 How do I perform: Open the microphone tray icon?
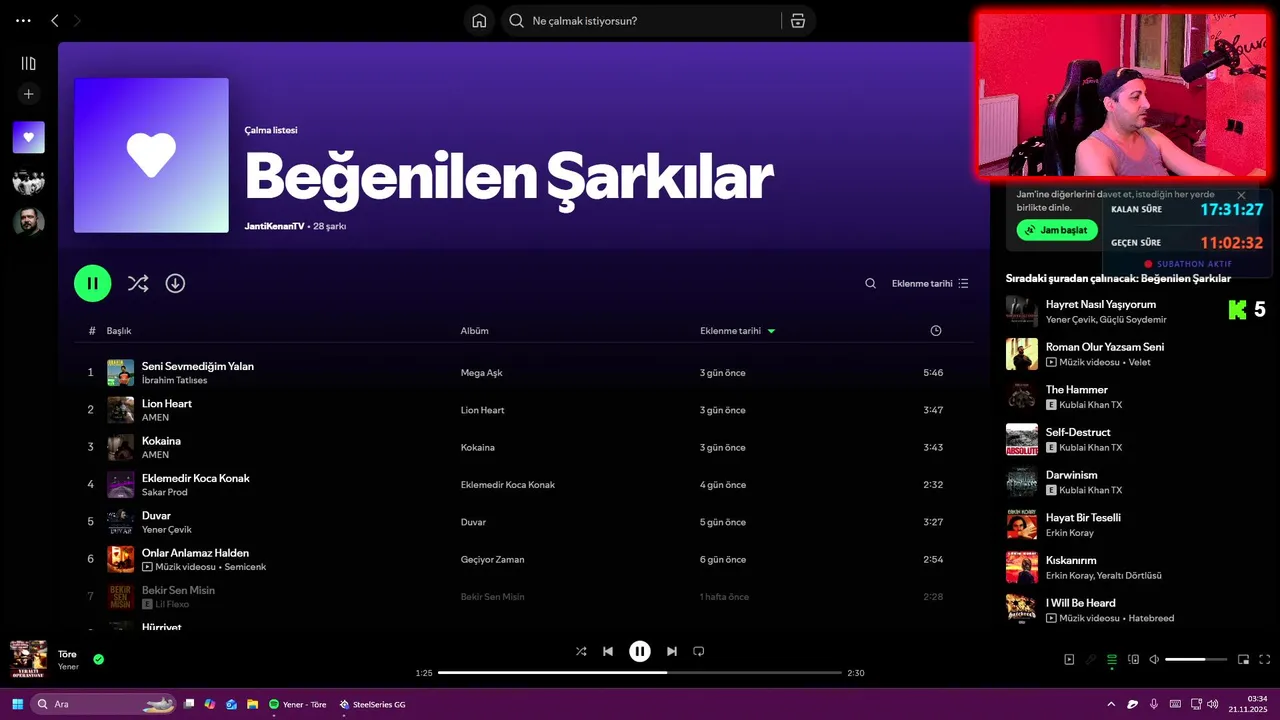pos(1153,704)
